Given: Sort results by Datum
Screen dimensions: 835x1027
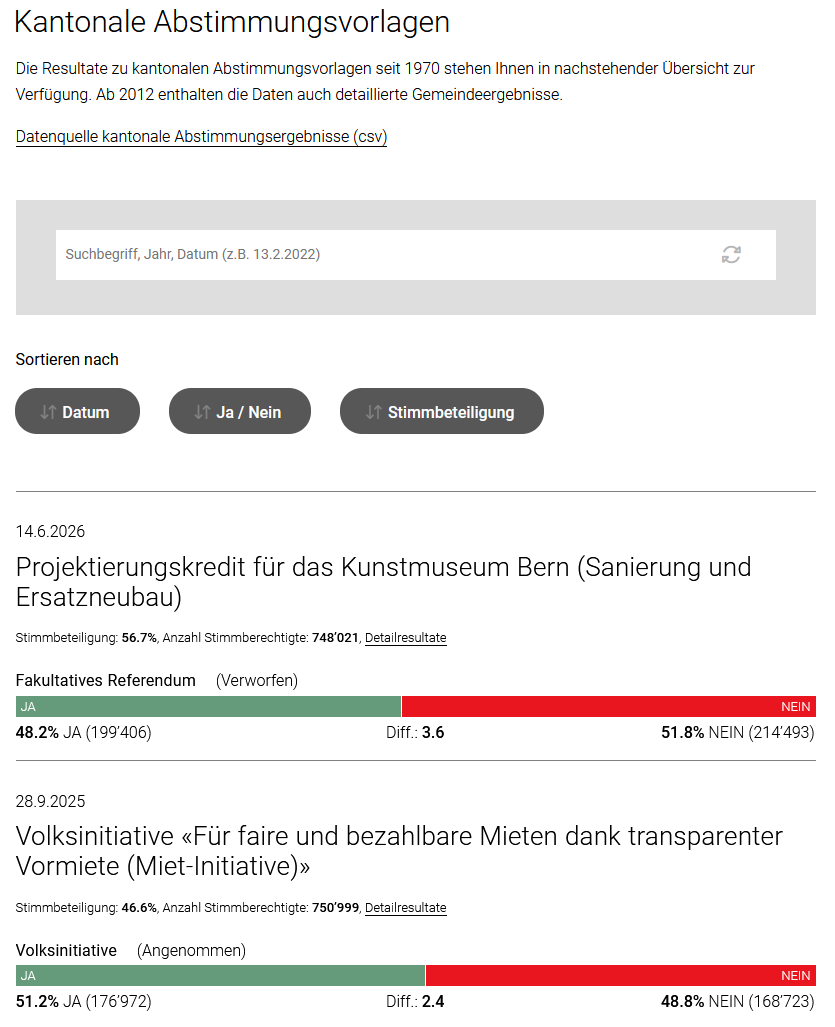Looking at the screenshot, I should coord(77,411).
